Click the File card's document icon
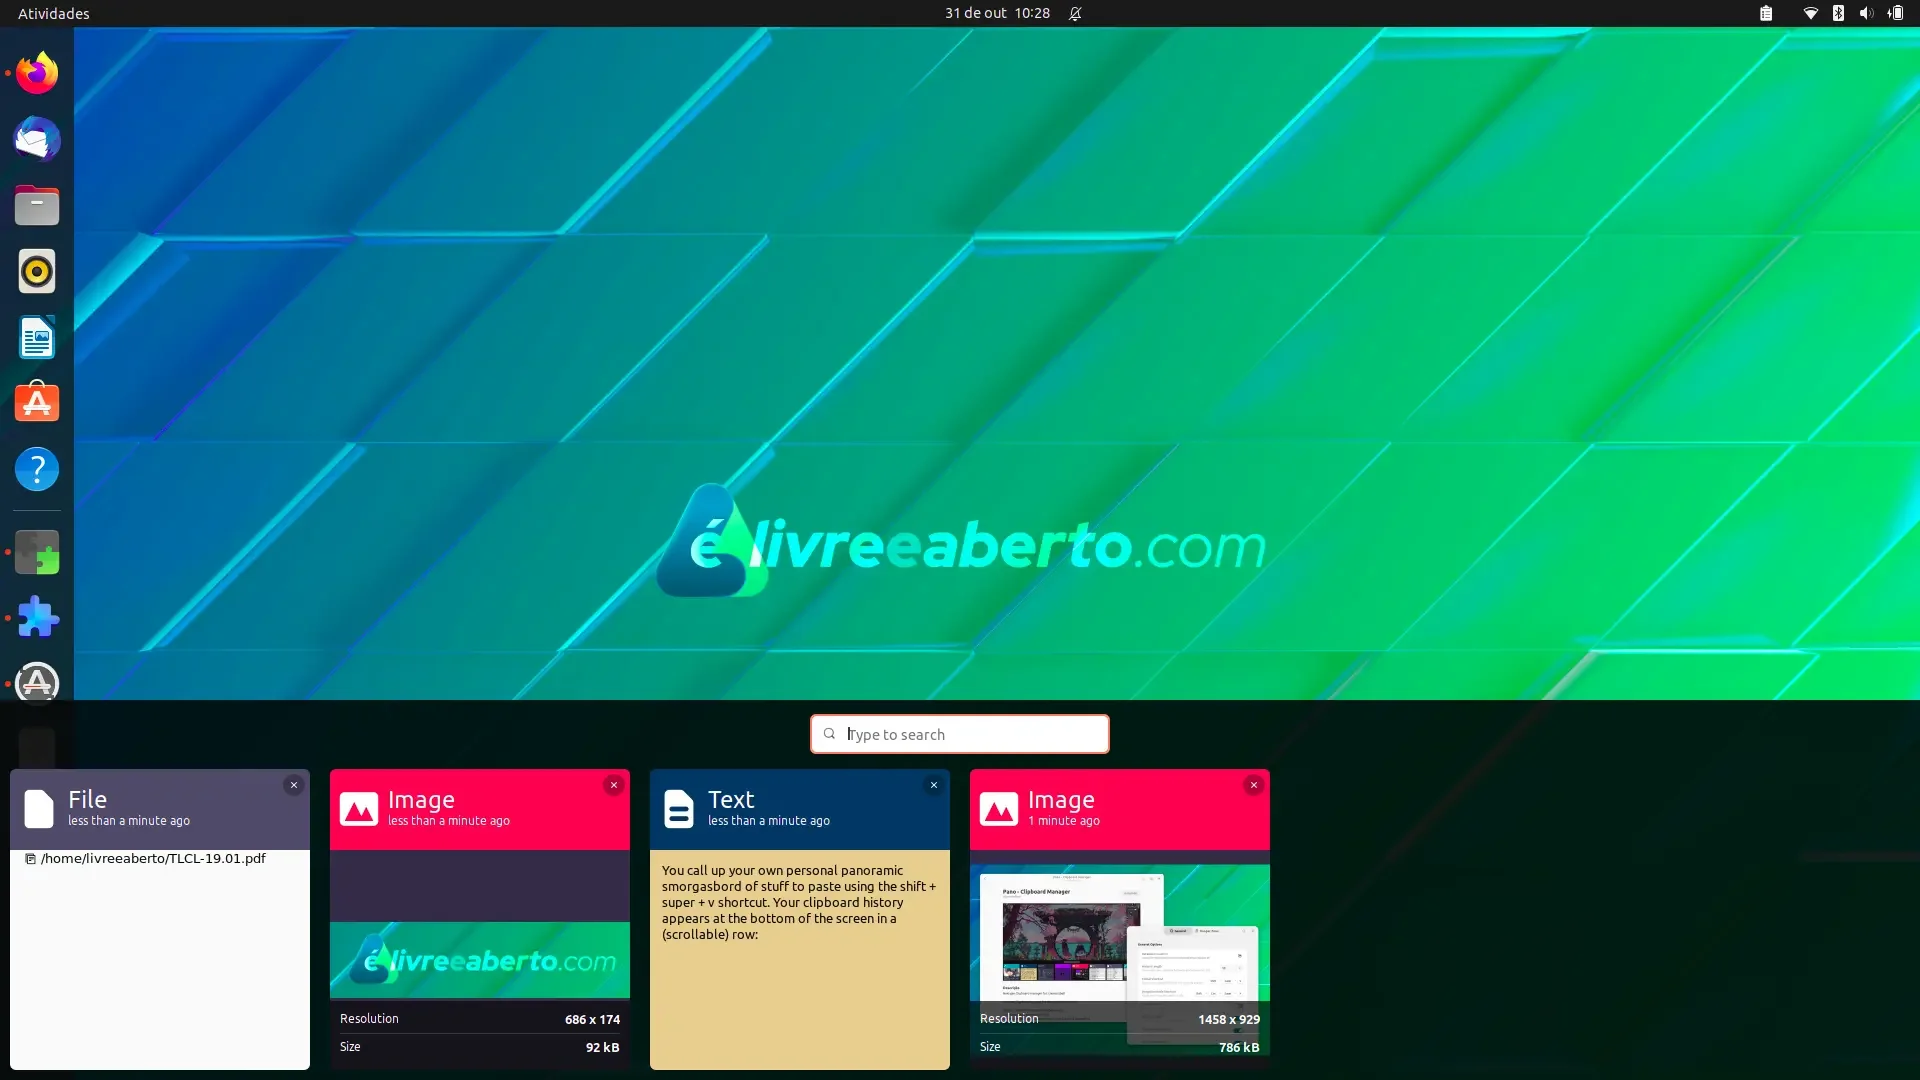Image resolution: width=1920 pixels, height=1080 pixels. click(39, 808)
